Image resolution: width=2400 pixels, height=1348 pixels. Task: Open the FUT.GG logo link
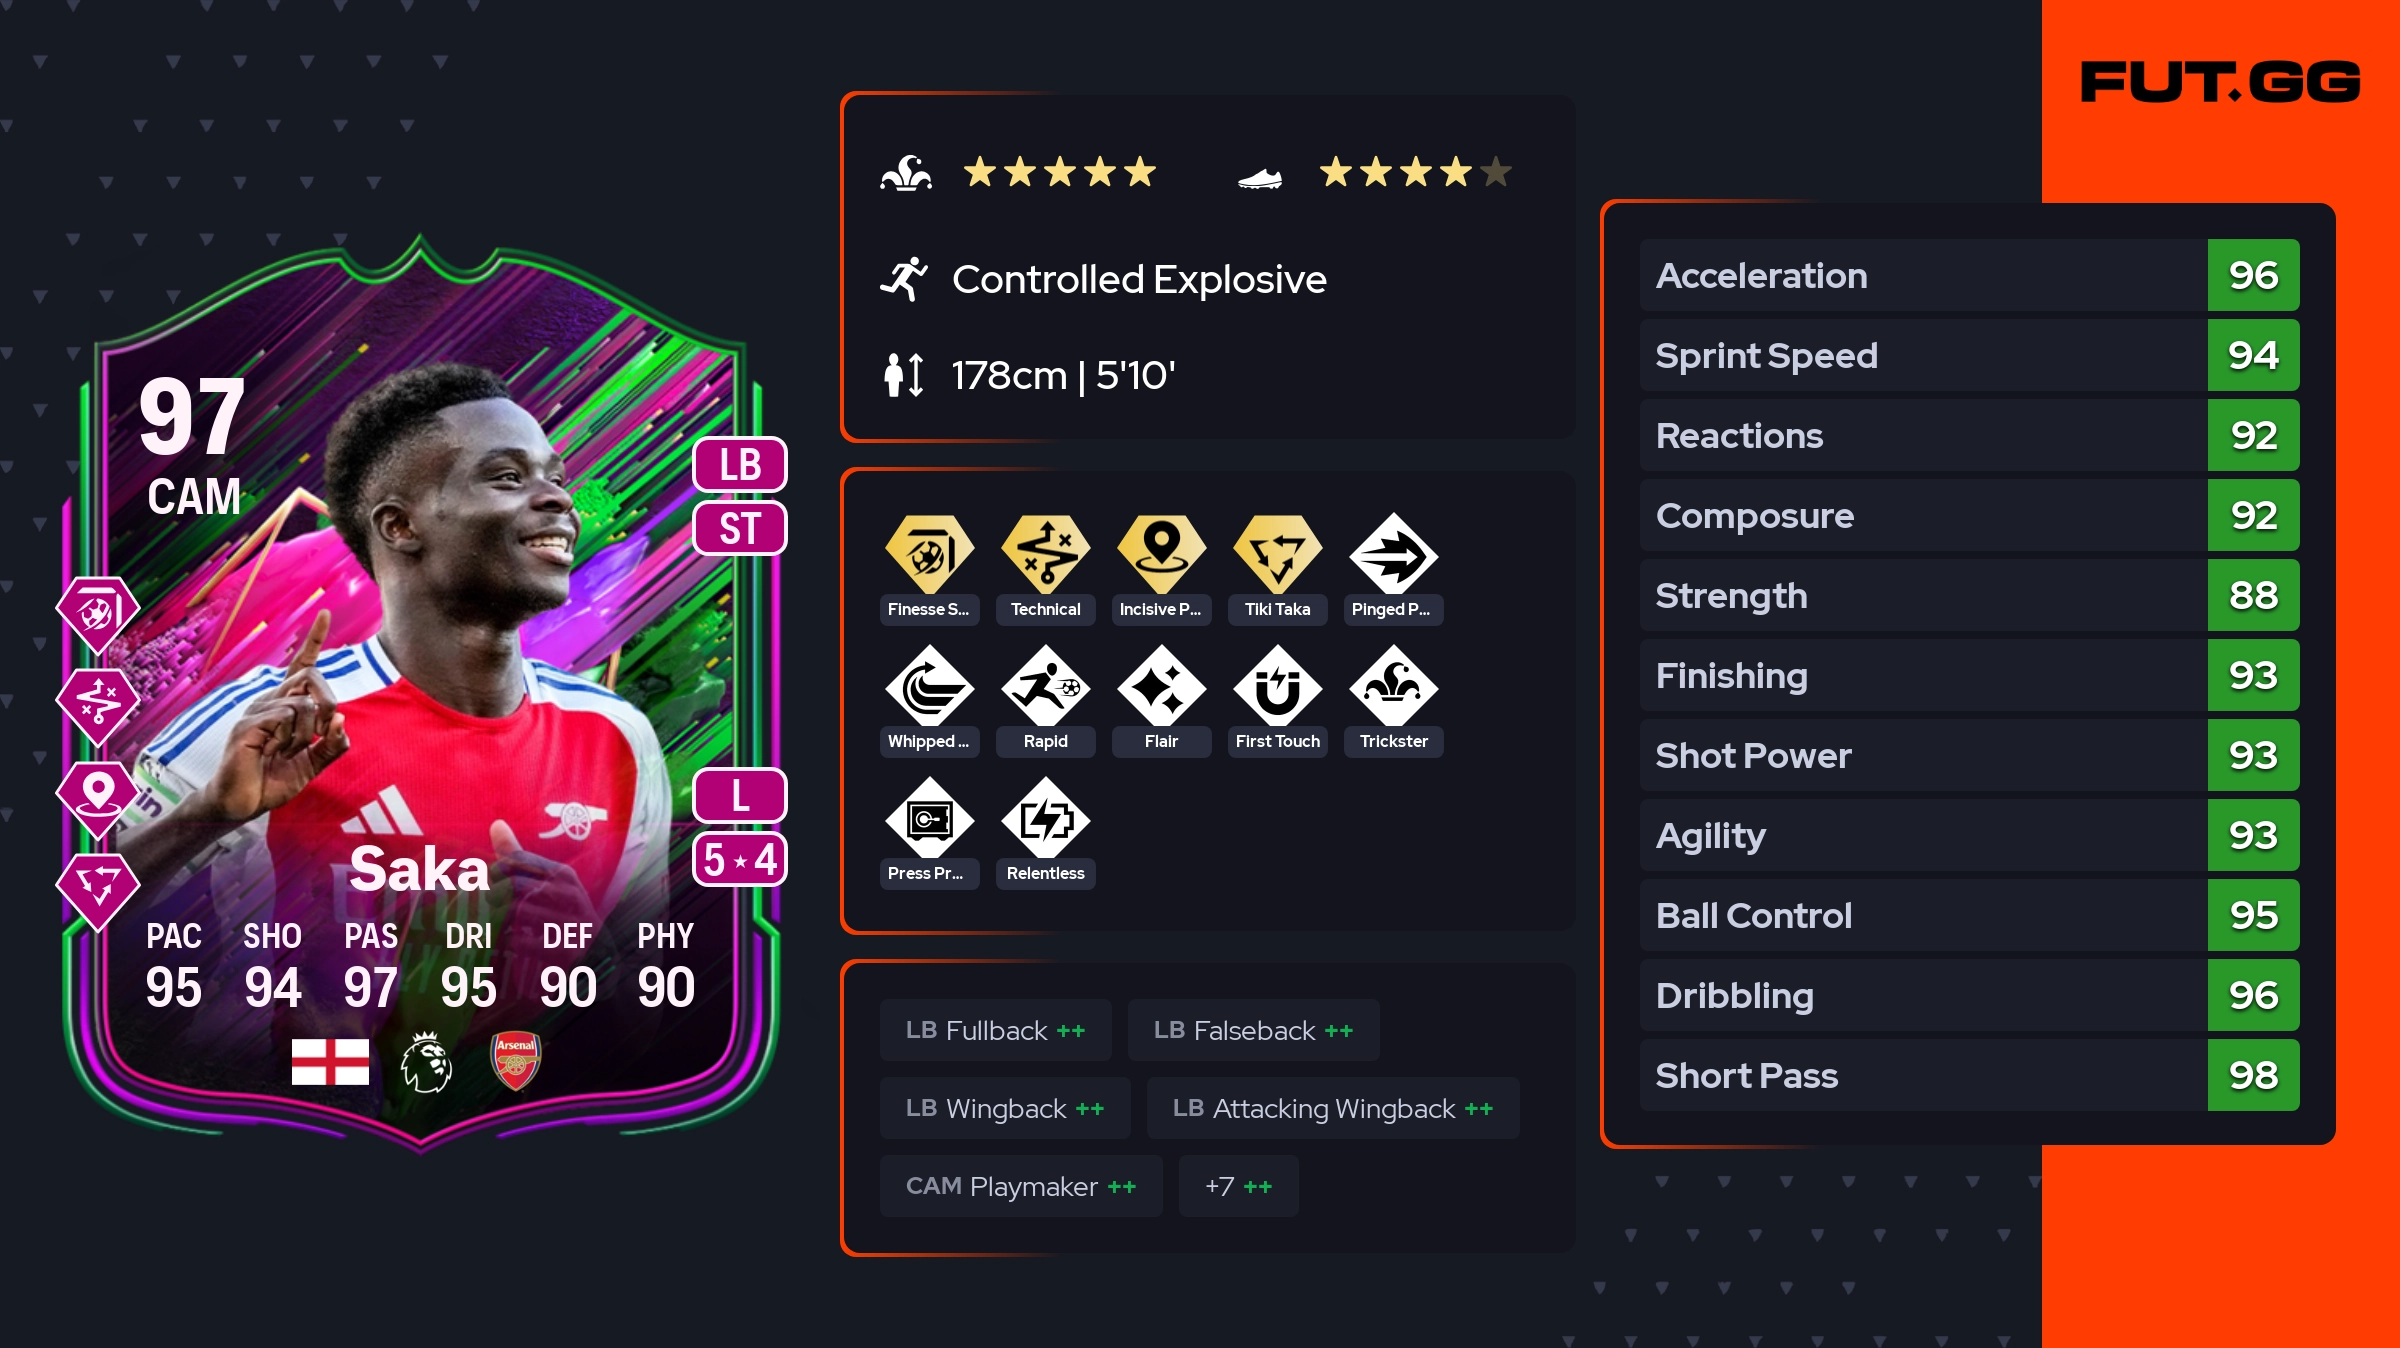point(2220,82)
